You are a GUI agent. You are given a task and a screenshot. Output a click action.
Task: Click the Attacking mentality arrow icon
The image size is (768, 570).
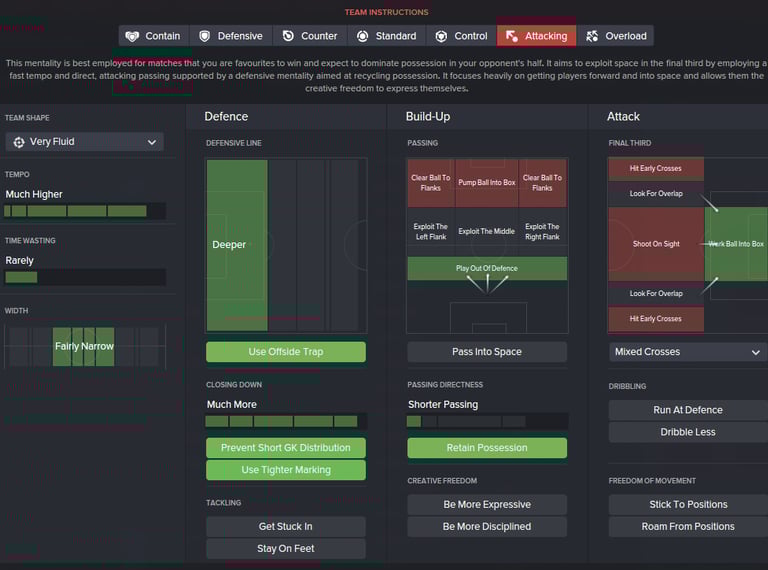click(x=511, y=36)
